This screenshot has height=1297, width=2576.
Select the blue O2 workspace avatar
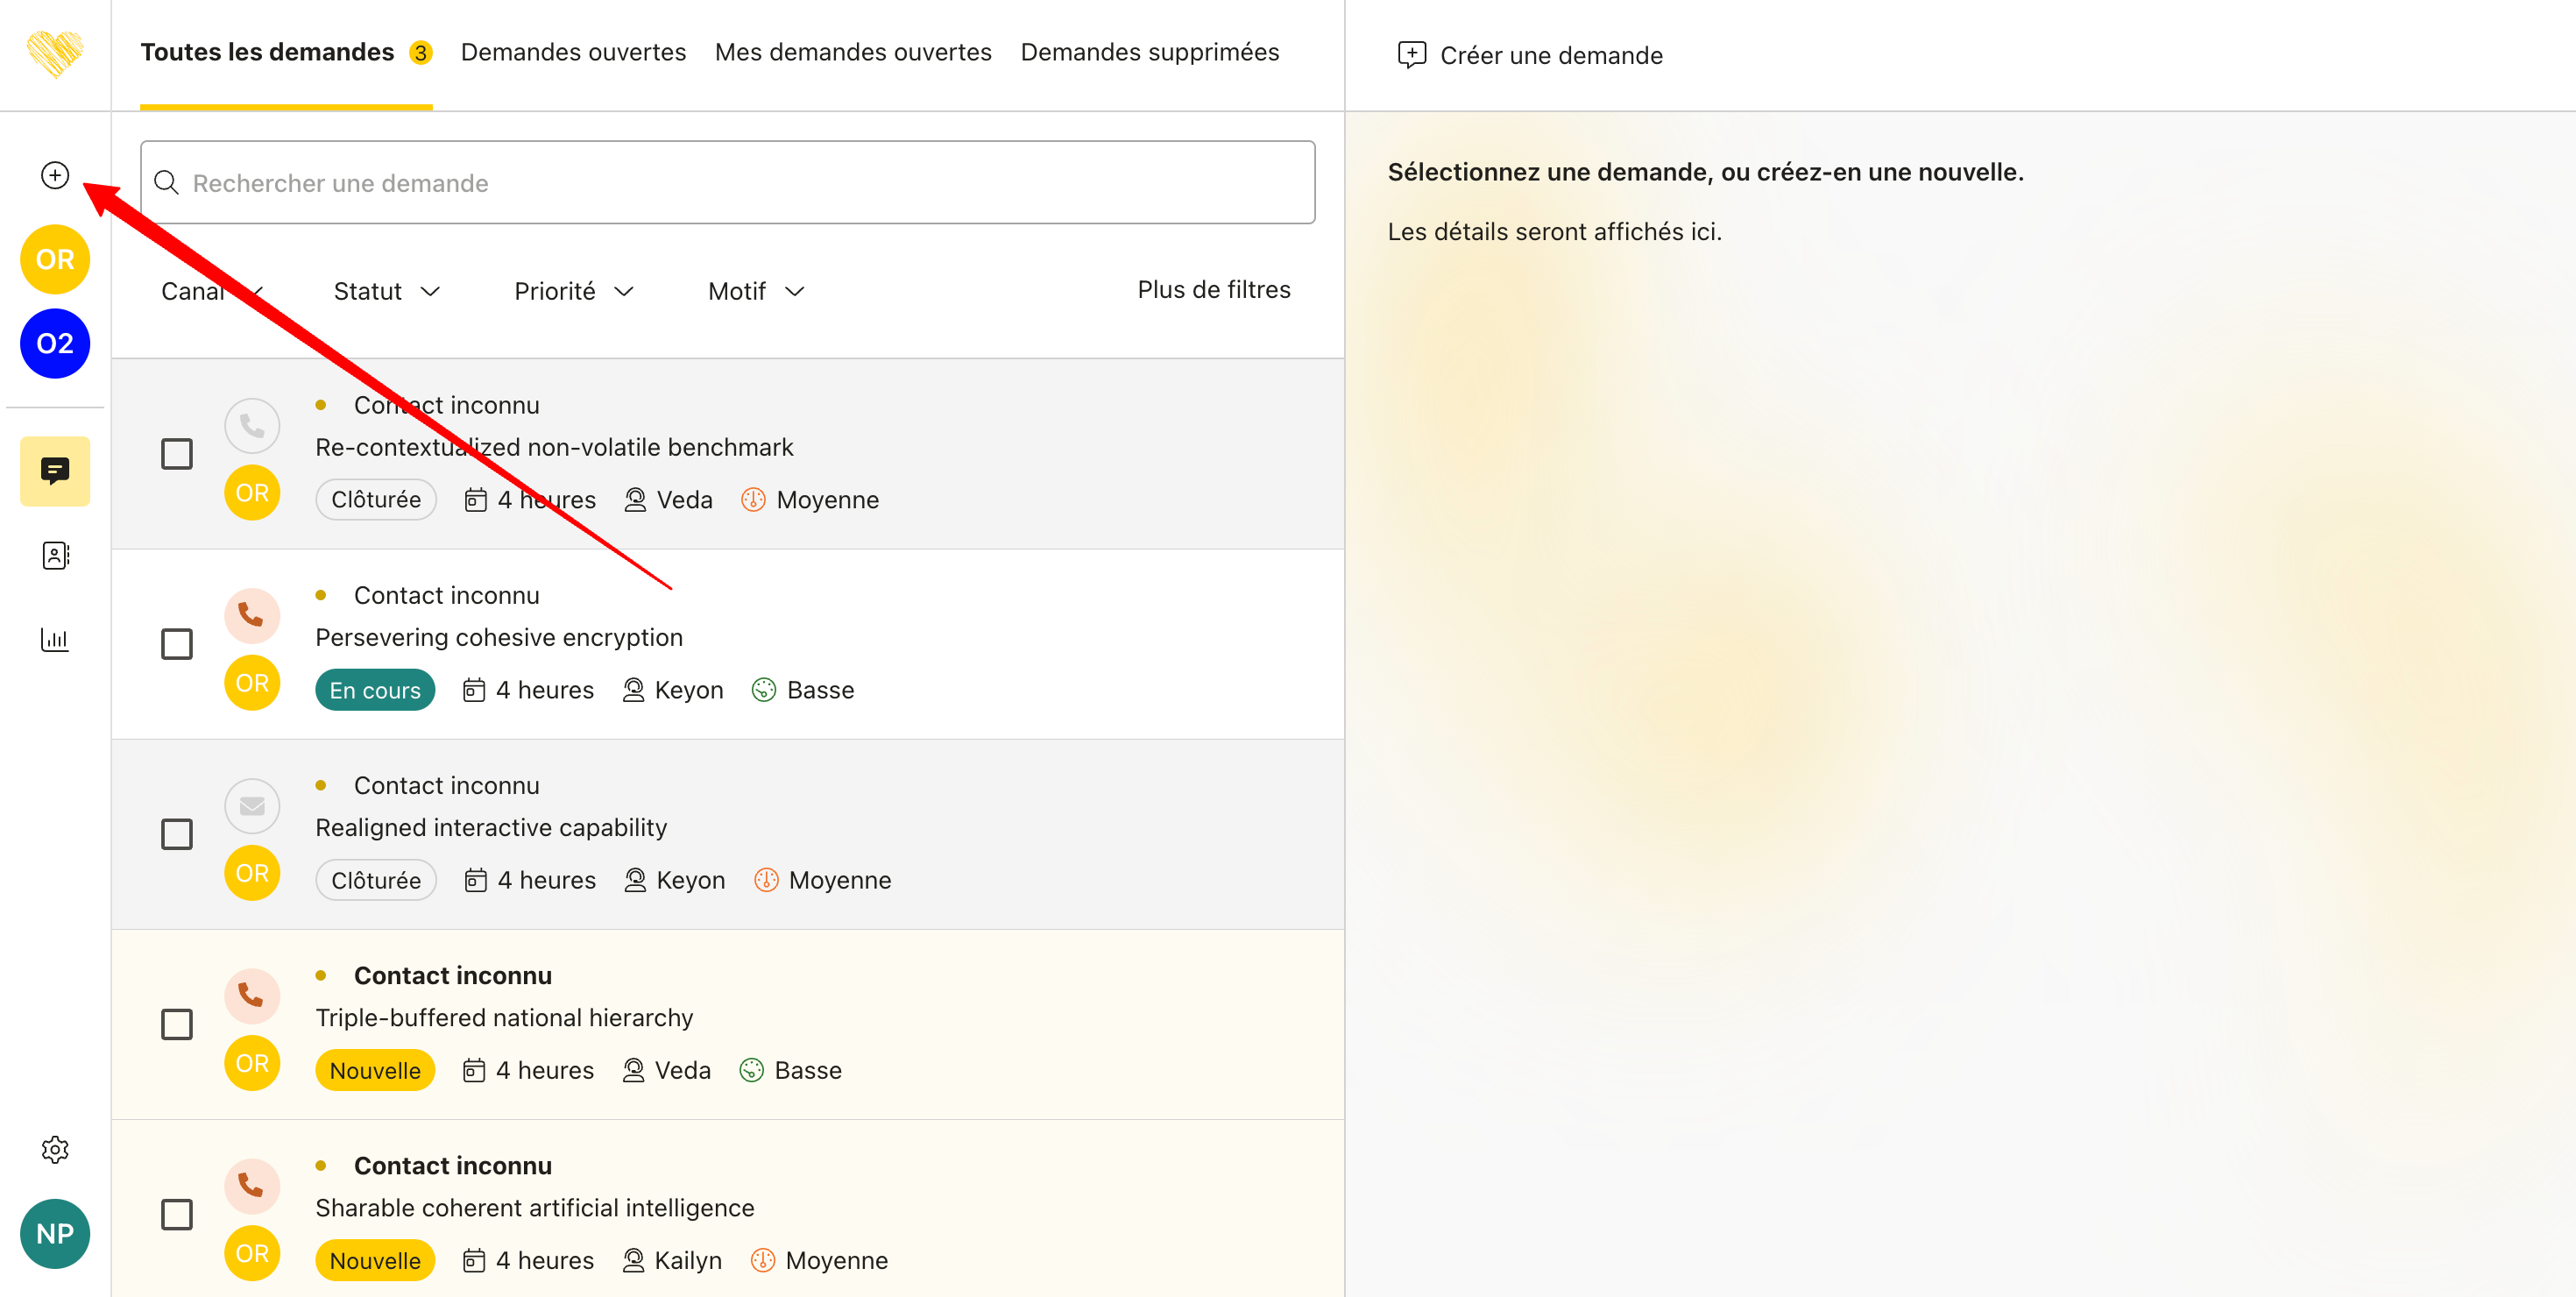click(55, 343)
